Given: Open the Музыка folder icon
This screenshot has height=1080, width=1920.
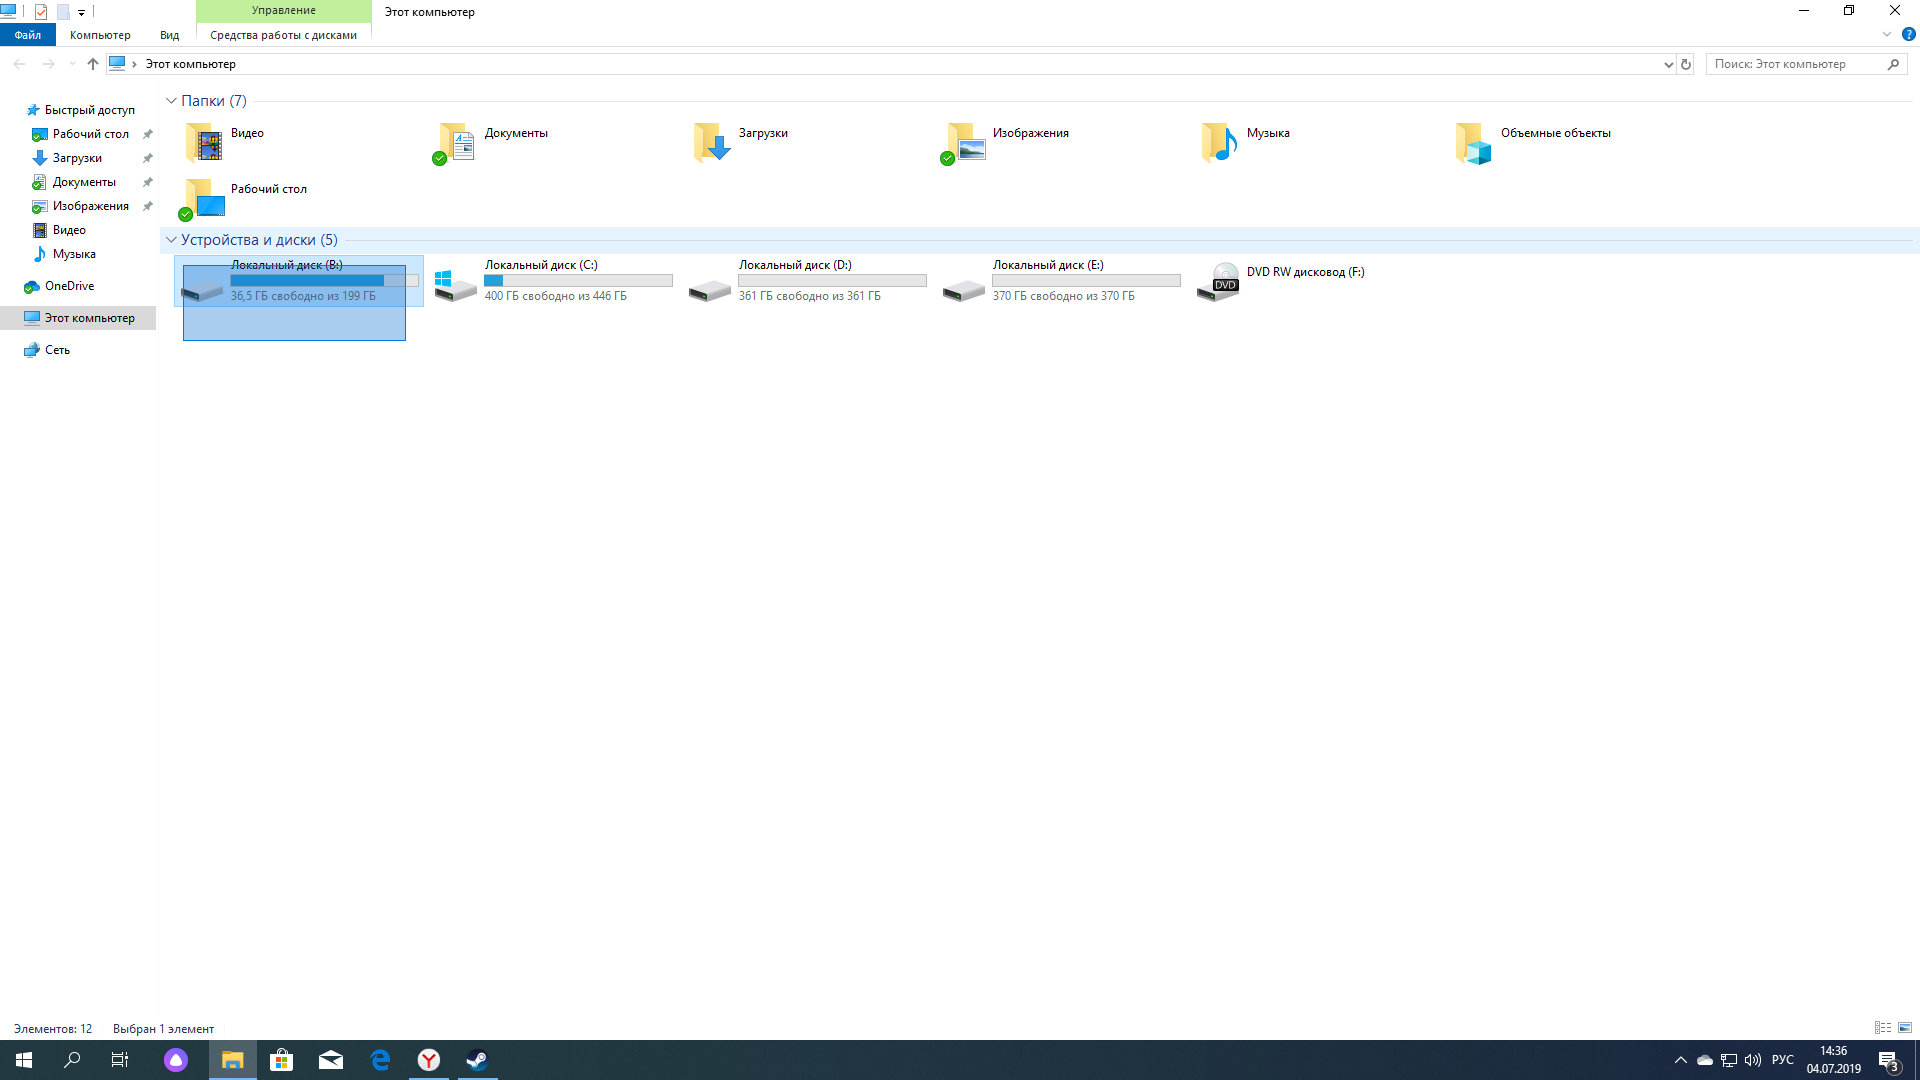Looking at the screenshot, I should point(1220,143).
